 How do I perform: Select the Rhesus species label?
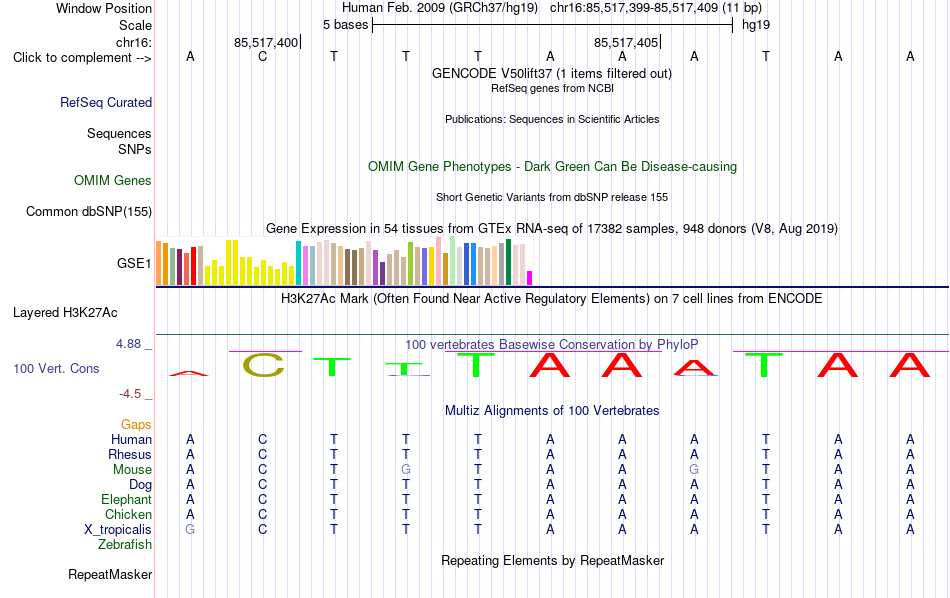point(130,454)
